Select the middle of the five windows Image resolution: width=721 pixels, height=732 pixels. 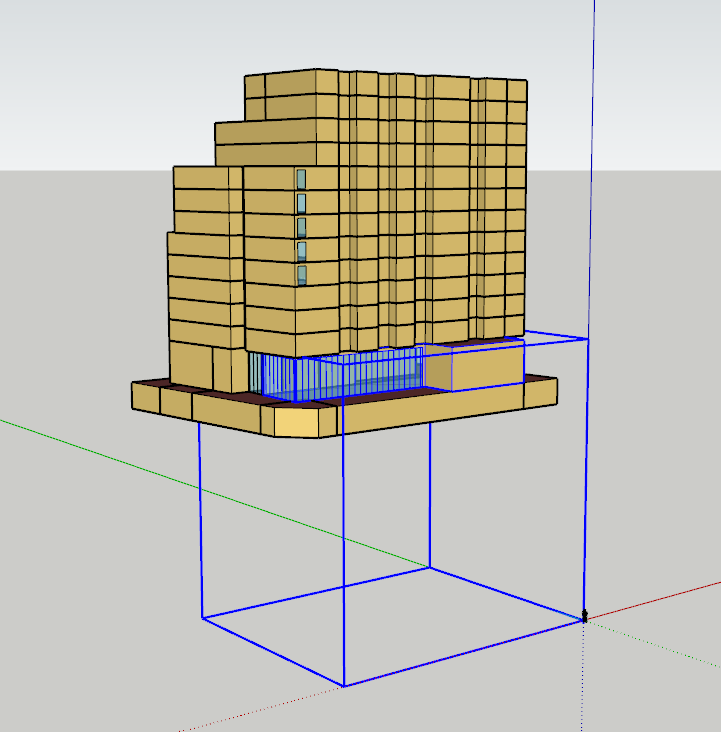[300, 226]
